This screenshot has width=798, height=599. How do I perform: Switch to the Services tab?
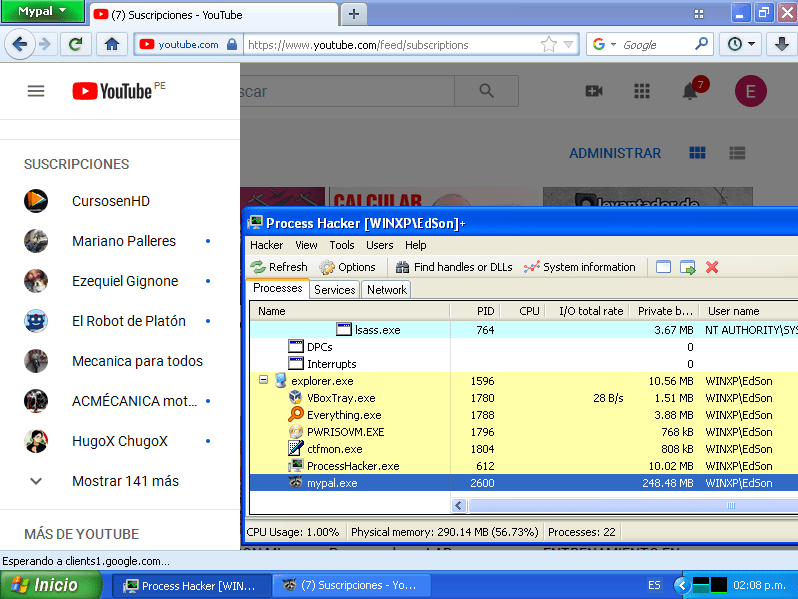pyautogui.click(x=334, y=290)
